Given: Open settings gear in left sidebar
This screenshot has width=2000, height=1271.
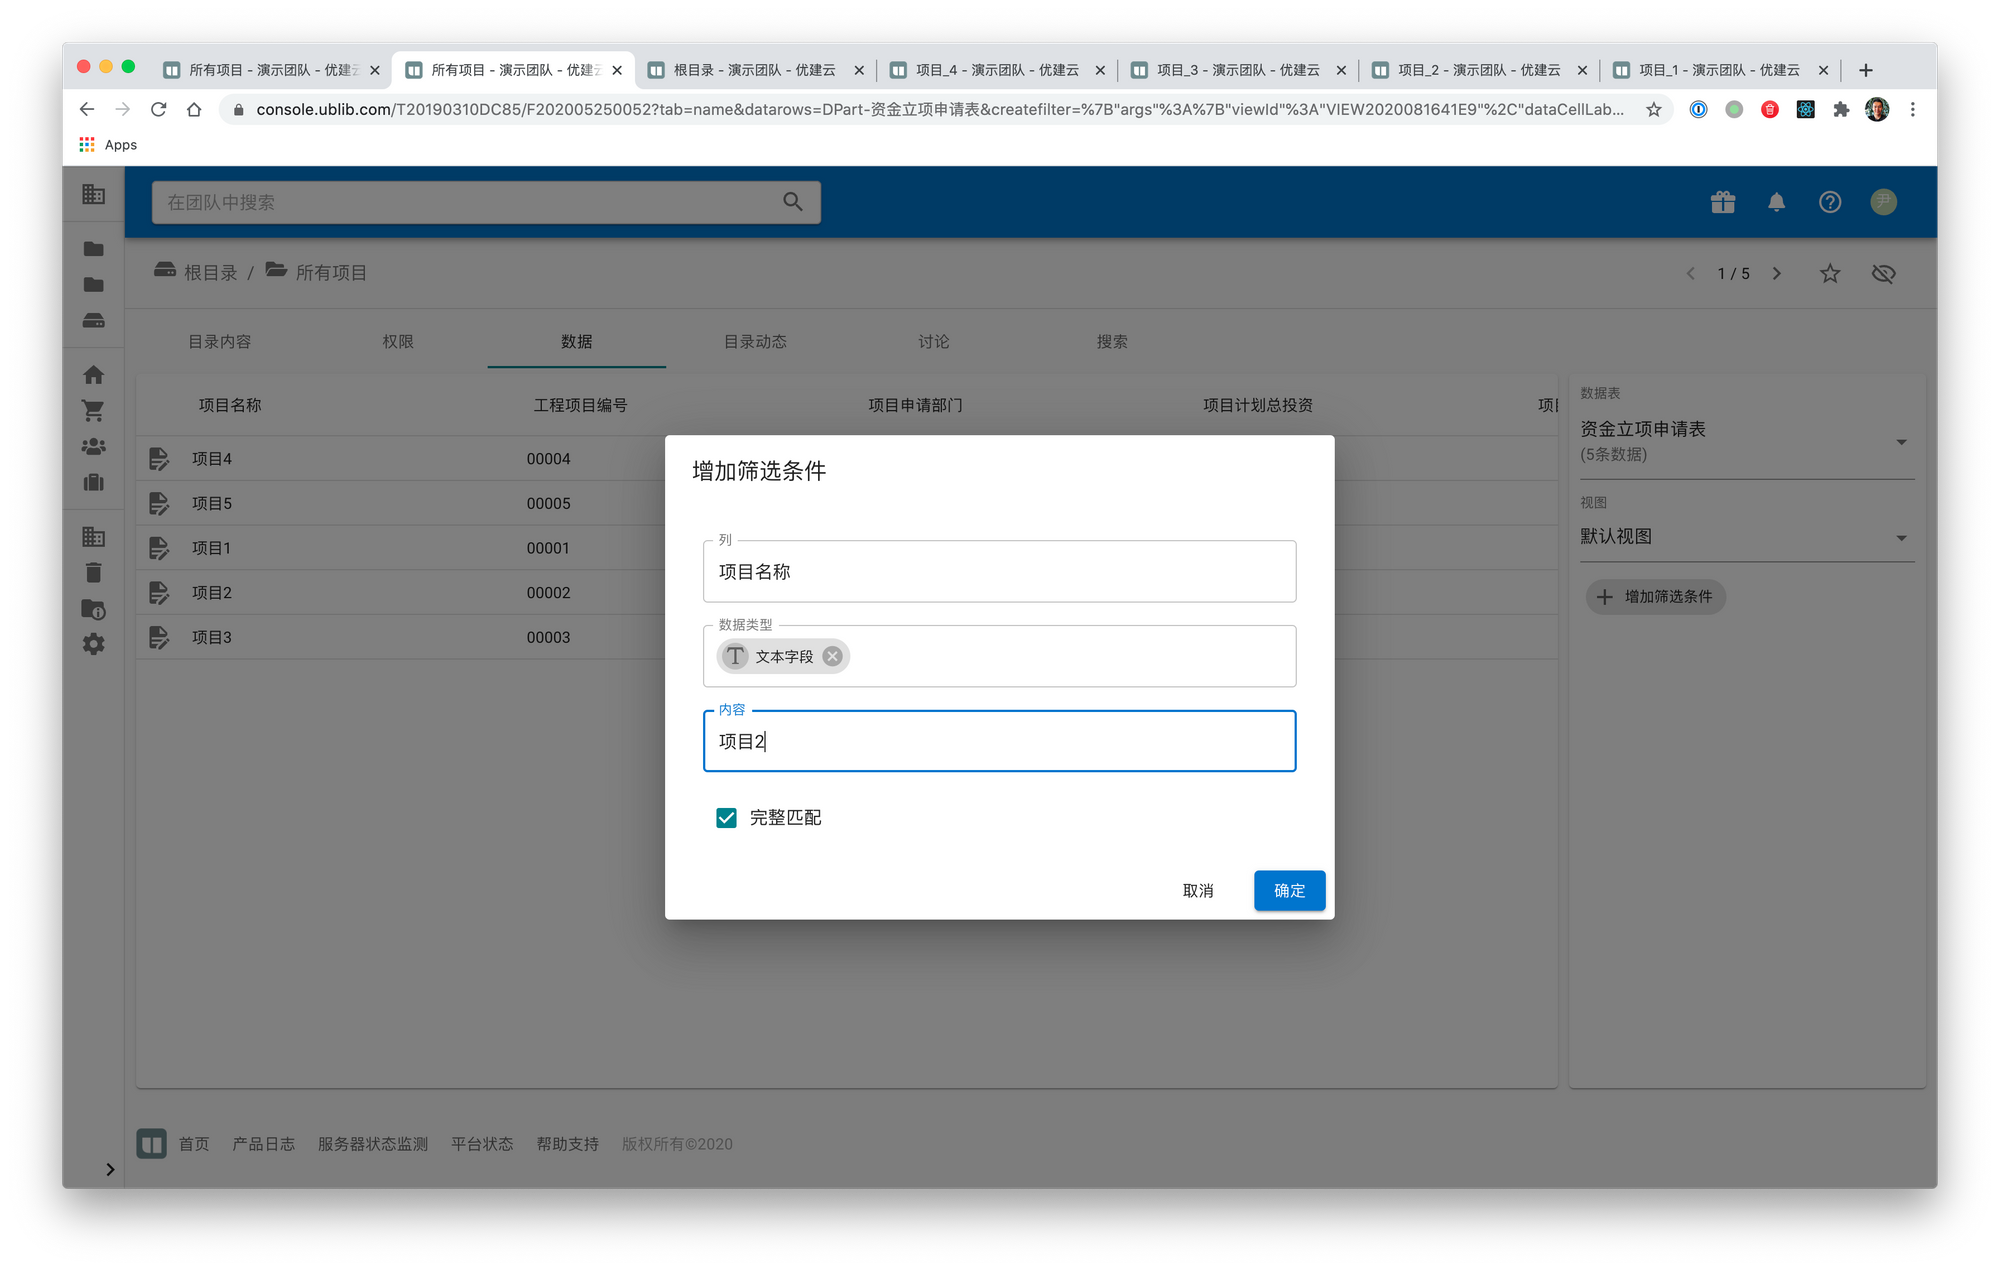Looking at the screenshot, I should pos(93,644).
